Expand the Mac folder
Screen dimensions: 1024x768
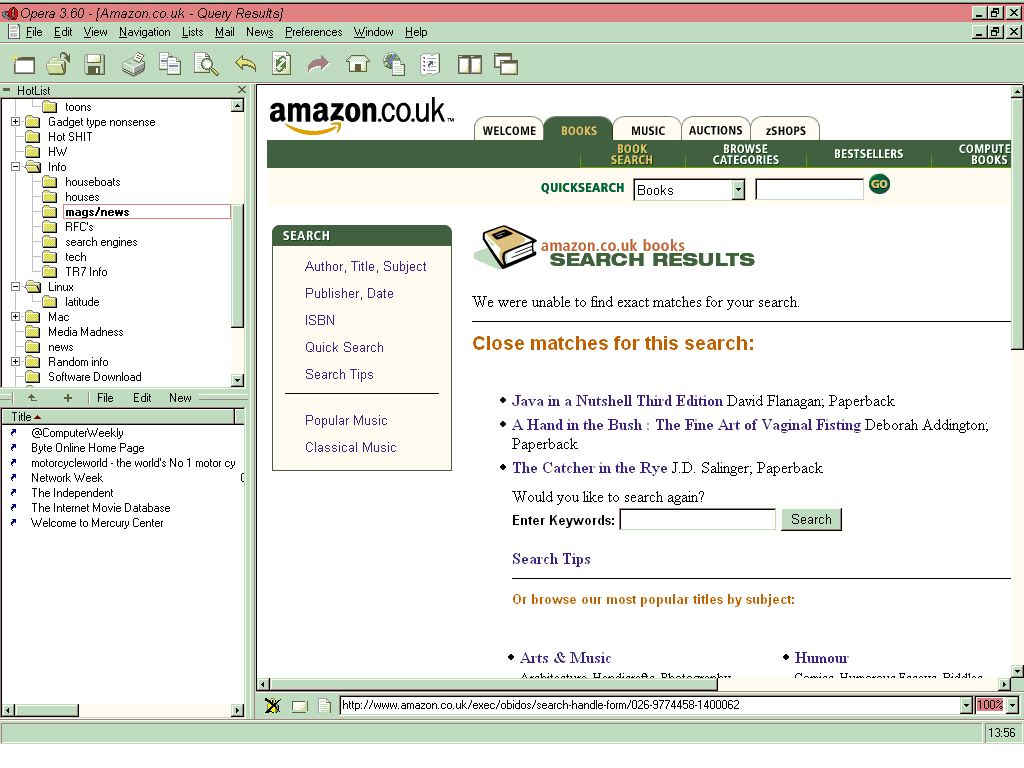[x=16, y=317]
